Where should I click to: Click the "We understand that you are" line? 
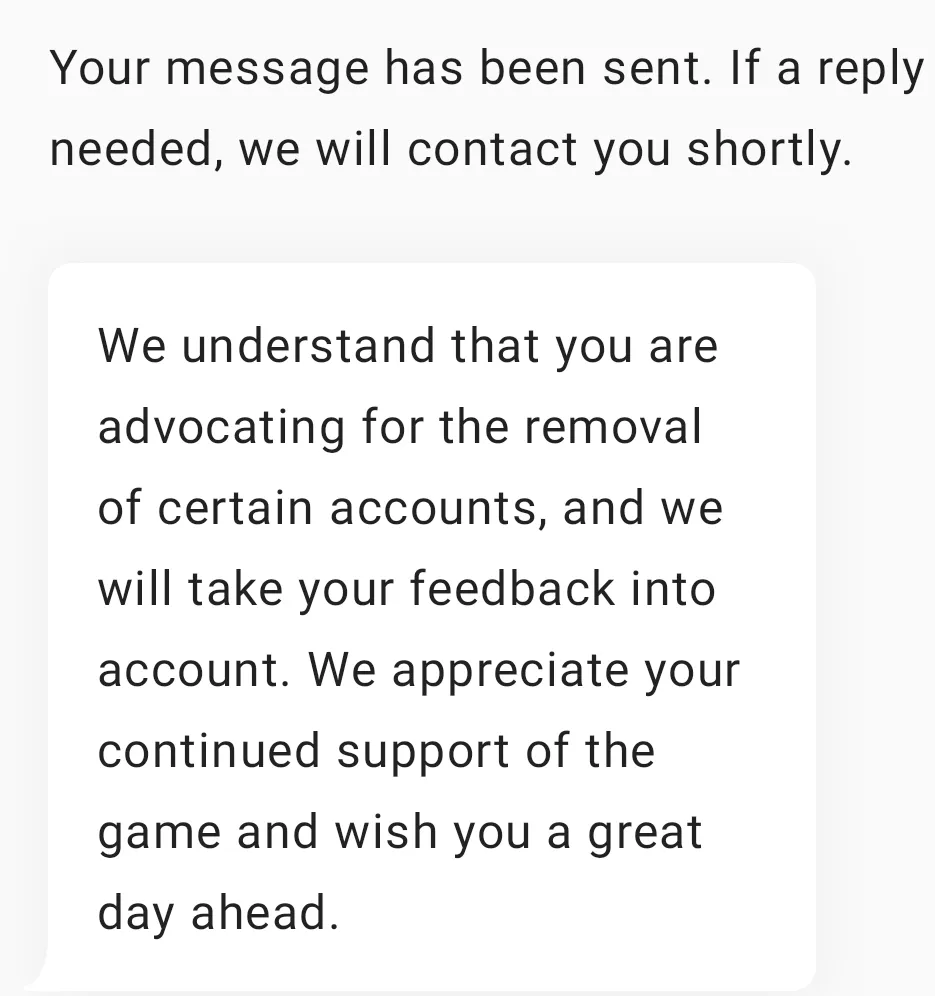(x=408, y=346)
